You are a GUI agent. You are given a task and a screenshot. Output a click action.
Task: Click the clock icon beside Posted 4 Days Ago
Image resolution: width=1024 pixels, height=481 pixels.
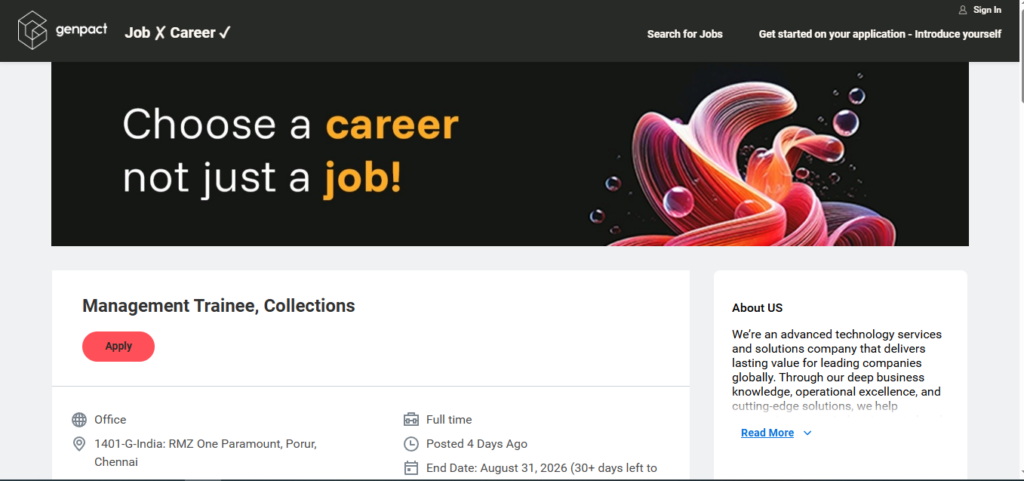click(411, 444)
